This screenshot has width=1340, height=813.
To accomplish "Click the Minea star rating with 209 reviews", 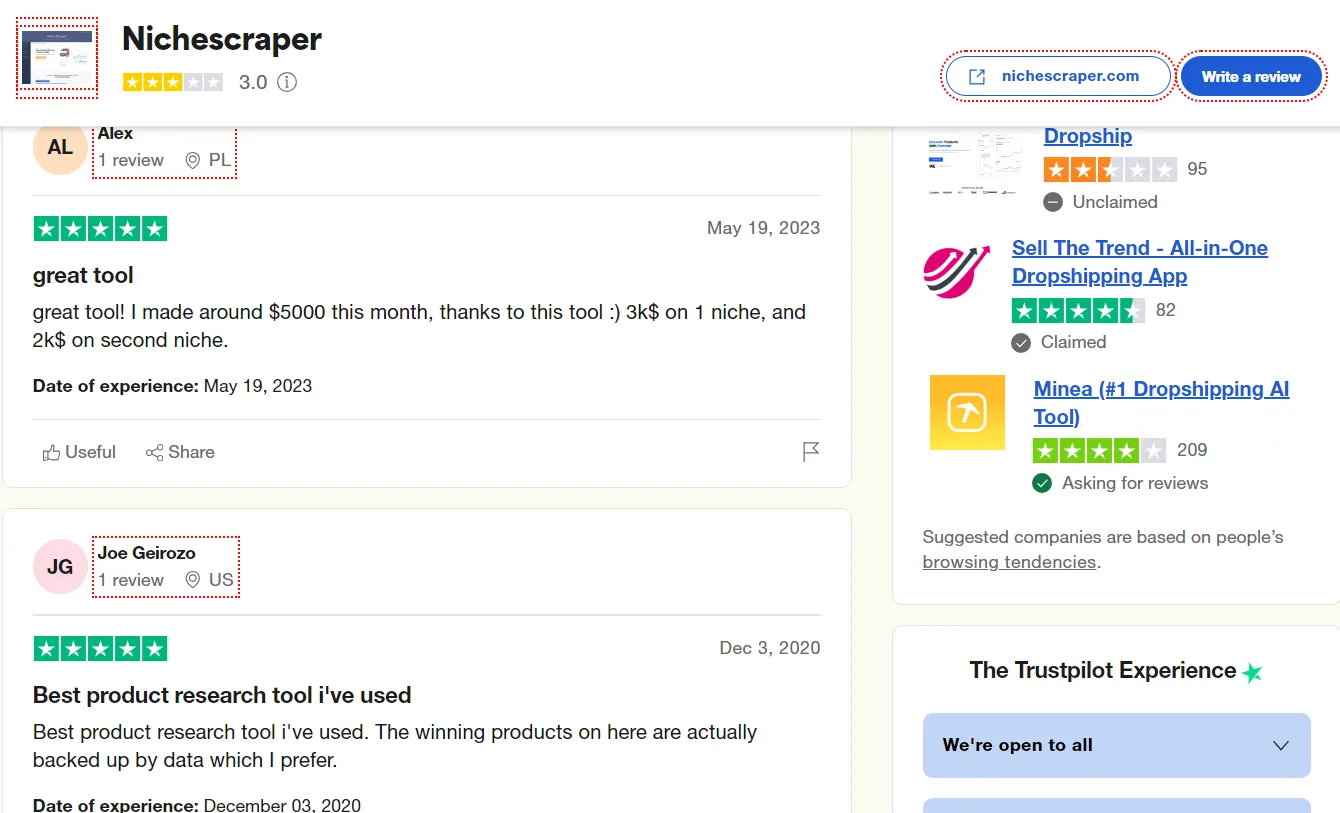I will 1099,450.
